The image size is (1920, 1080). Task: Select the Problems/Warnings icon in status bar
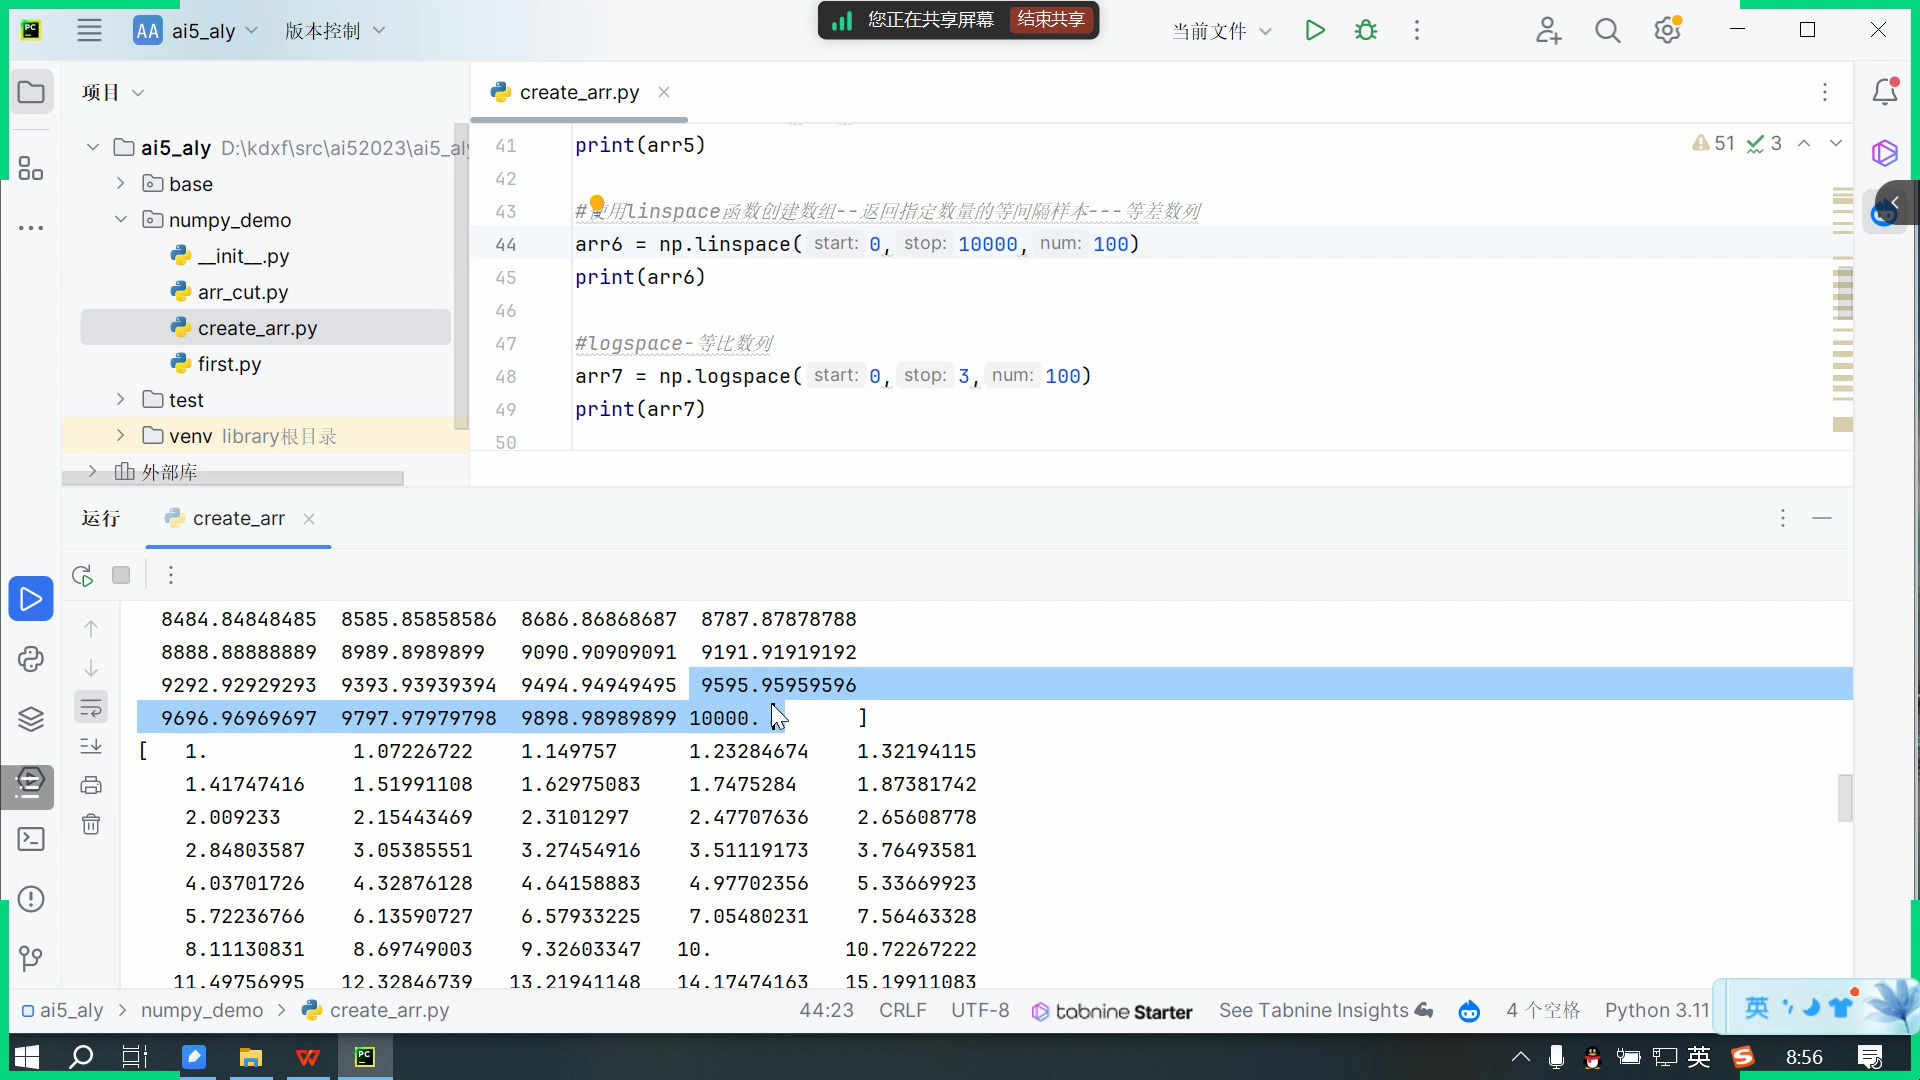pyautogui.click(x=1697, y=142)
